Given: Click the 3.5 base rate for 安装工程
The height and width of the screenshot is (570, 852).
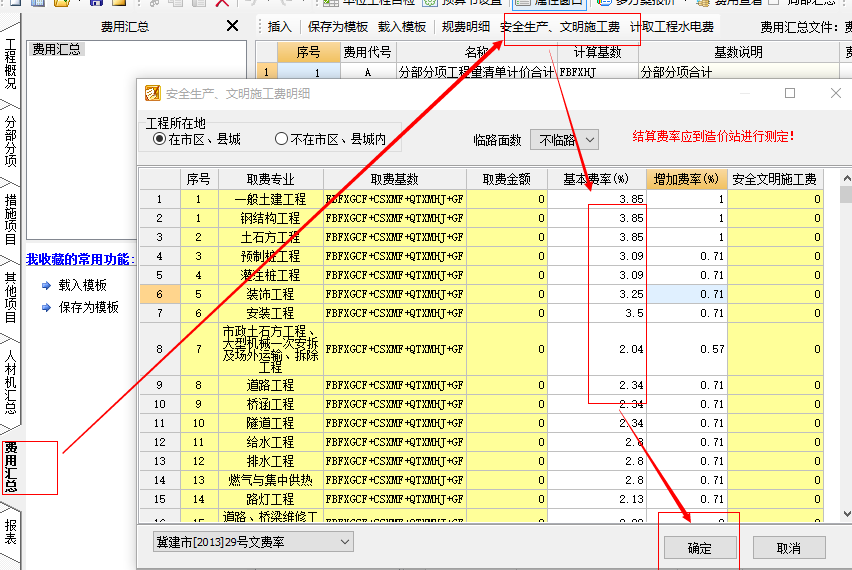Looking at the screenshot, I should 597,314.
